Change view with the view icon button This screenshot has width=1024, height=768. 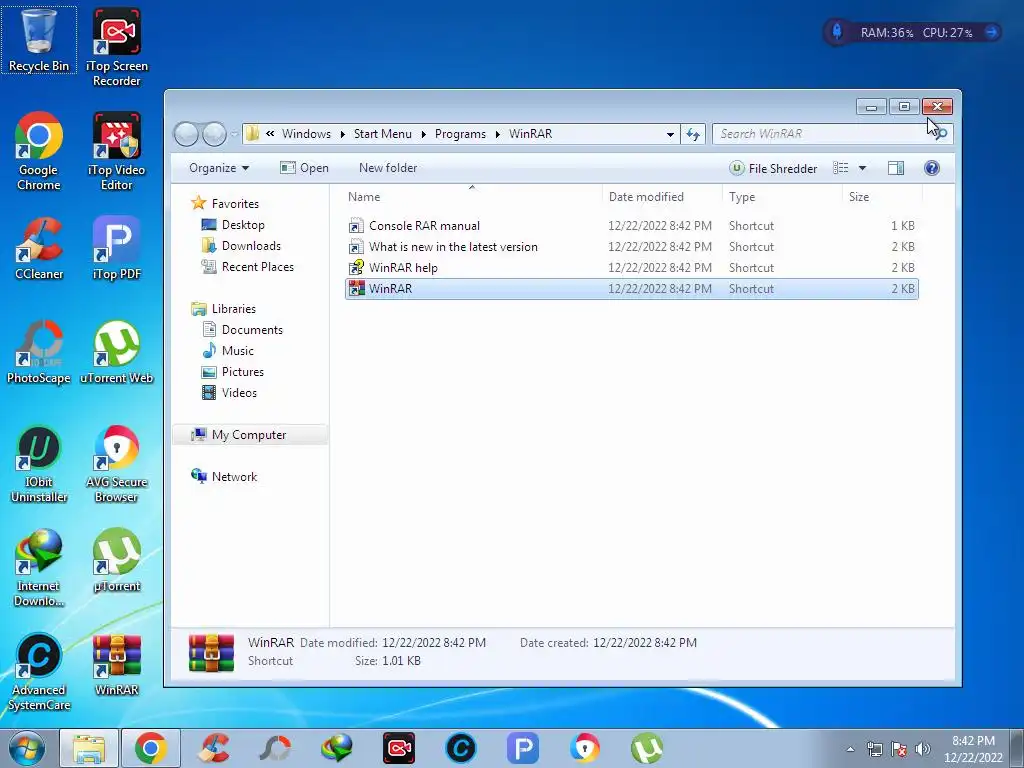pos(840,168)
